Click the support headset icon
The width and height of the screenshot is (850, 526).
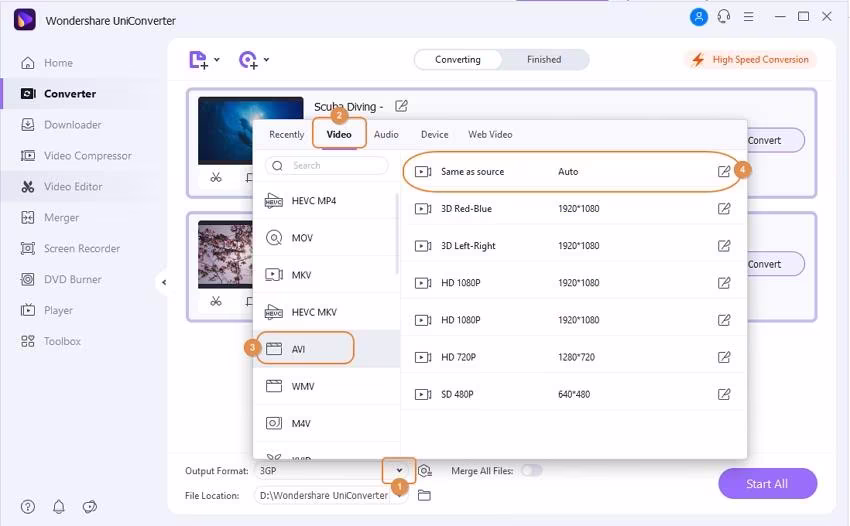724,17
